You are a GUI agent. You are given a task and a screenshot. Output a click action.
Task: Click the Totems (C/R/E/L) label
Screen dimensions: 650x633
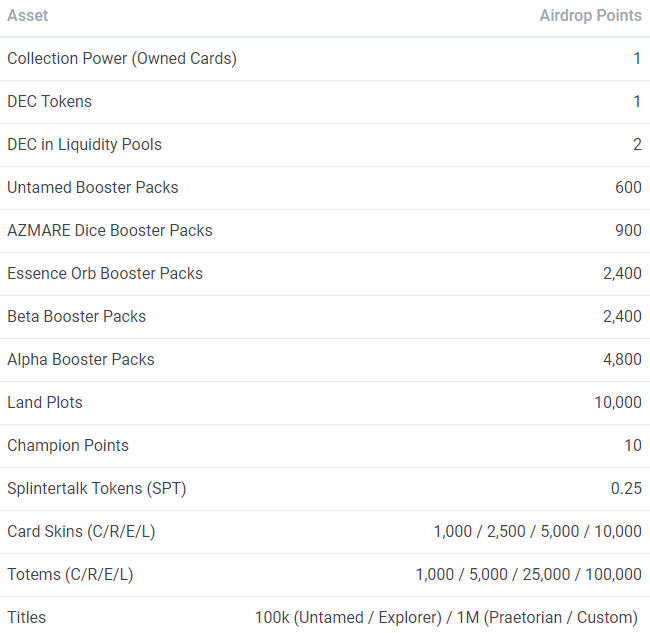70,575
